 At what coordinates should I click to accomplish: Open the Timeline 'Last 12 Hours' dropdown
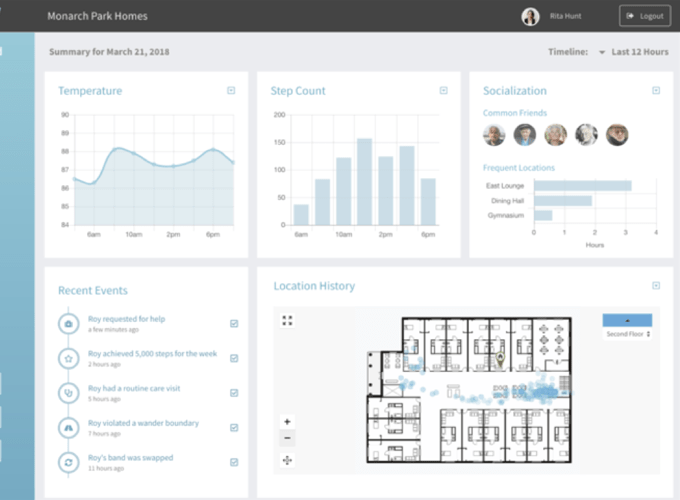(634, 52)
